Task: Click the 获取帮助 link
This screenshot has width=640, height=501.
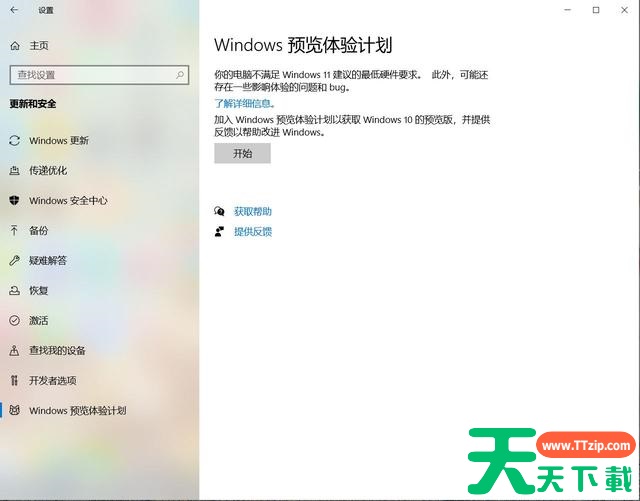Action: pyautogui.click(x=253, y=212)
